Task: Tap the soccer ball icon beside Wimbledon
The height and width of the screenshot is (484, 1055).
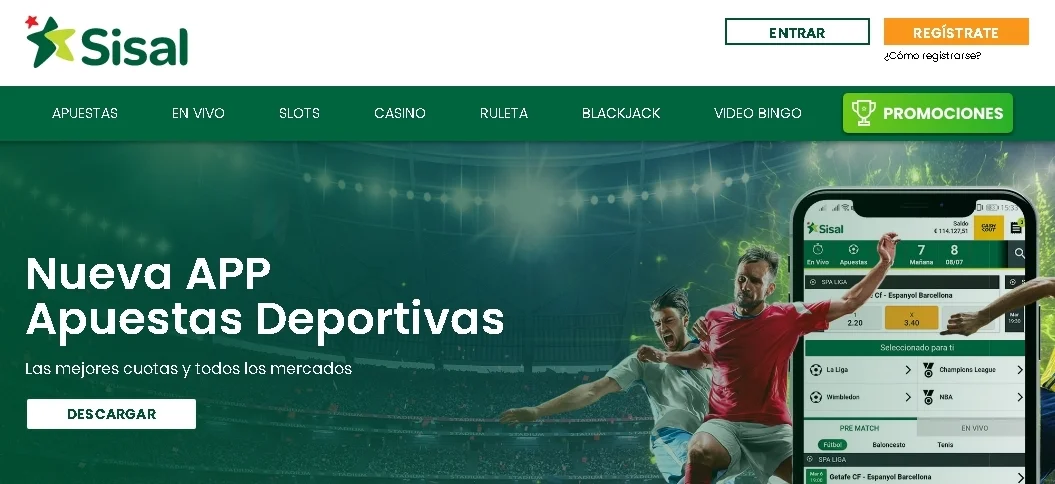Action: (816, 397)
